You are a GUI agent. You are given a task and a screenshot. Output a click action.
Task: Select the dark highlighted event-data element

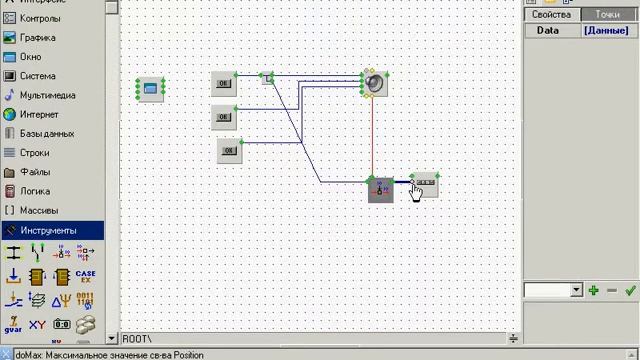(380, 190)
